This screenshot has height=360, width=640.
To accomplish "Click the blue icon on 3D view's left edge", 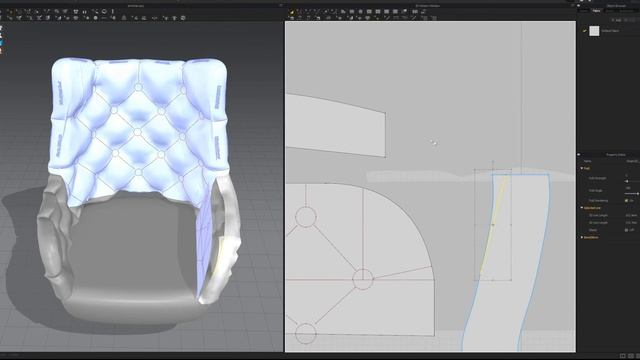I will coord(1,42).
